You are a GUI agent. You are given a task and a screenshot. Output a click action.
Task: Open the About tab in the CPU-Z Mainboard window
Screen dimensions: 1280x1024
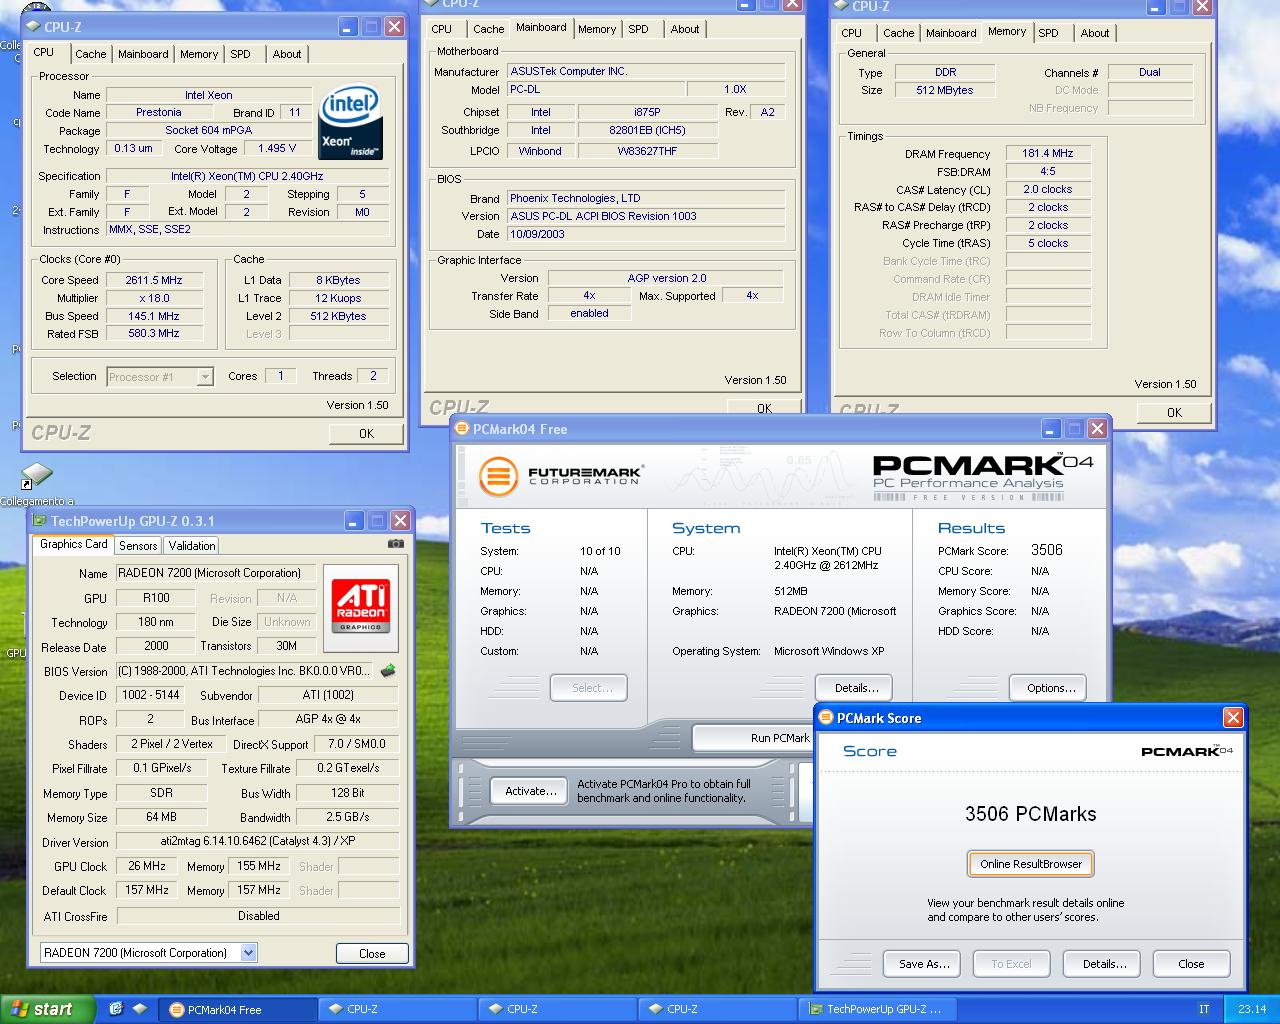685,29
